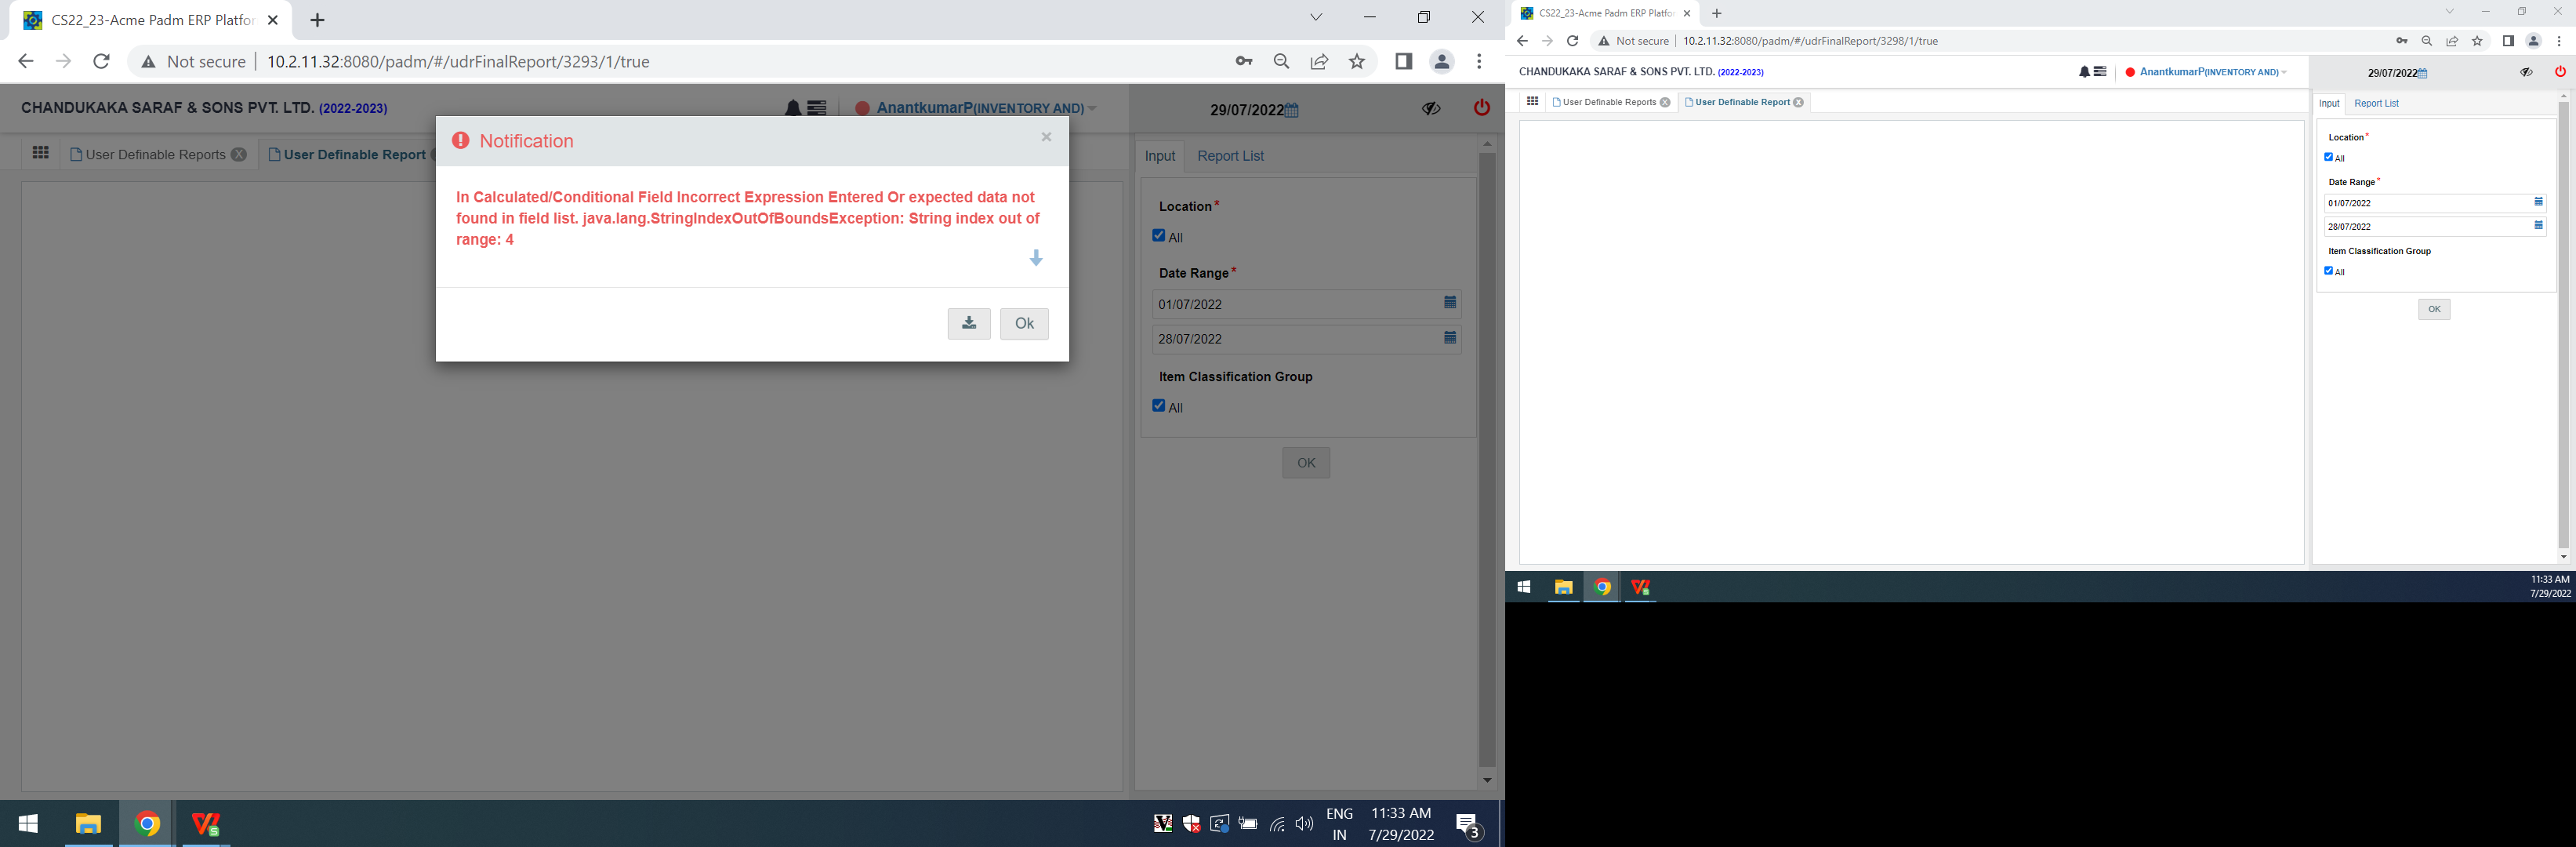
Task: Bookmark the page with star in 3293 window
Action: pyautogui.click(x=1357, y=61)
